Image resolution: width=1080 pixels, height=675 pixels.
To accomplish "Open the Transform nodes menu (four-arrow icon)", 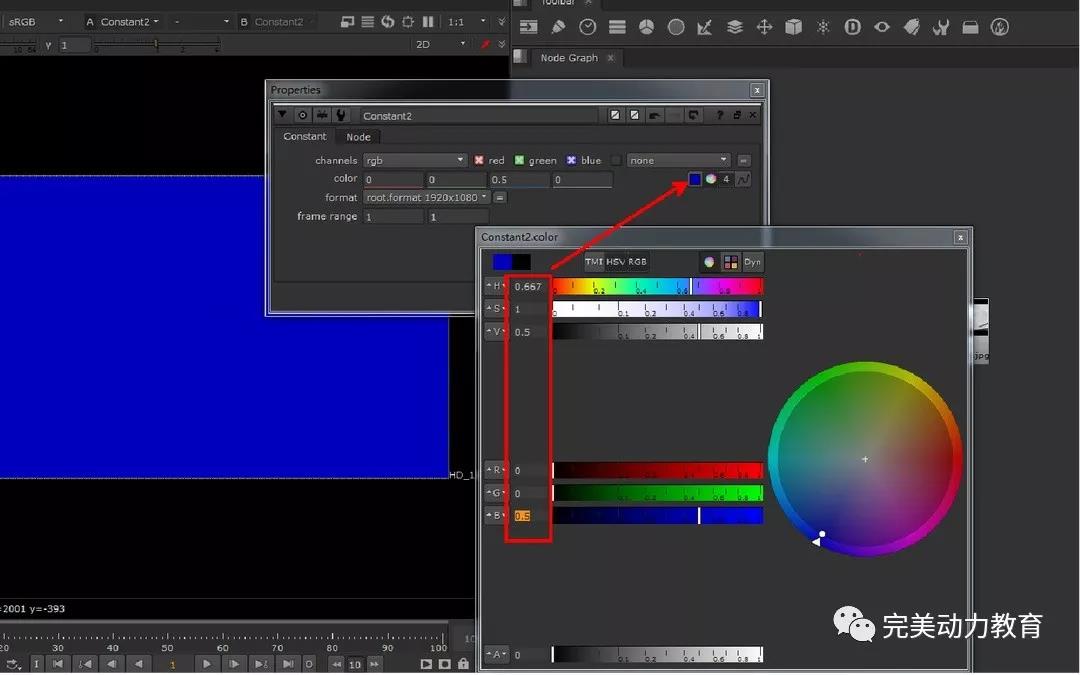I will (x=765, y=27).
